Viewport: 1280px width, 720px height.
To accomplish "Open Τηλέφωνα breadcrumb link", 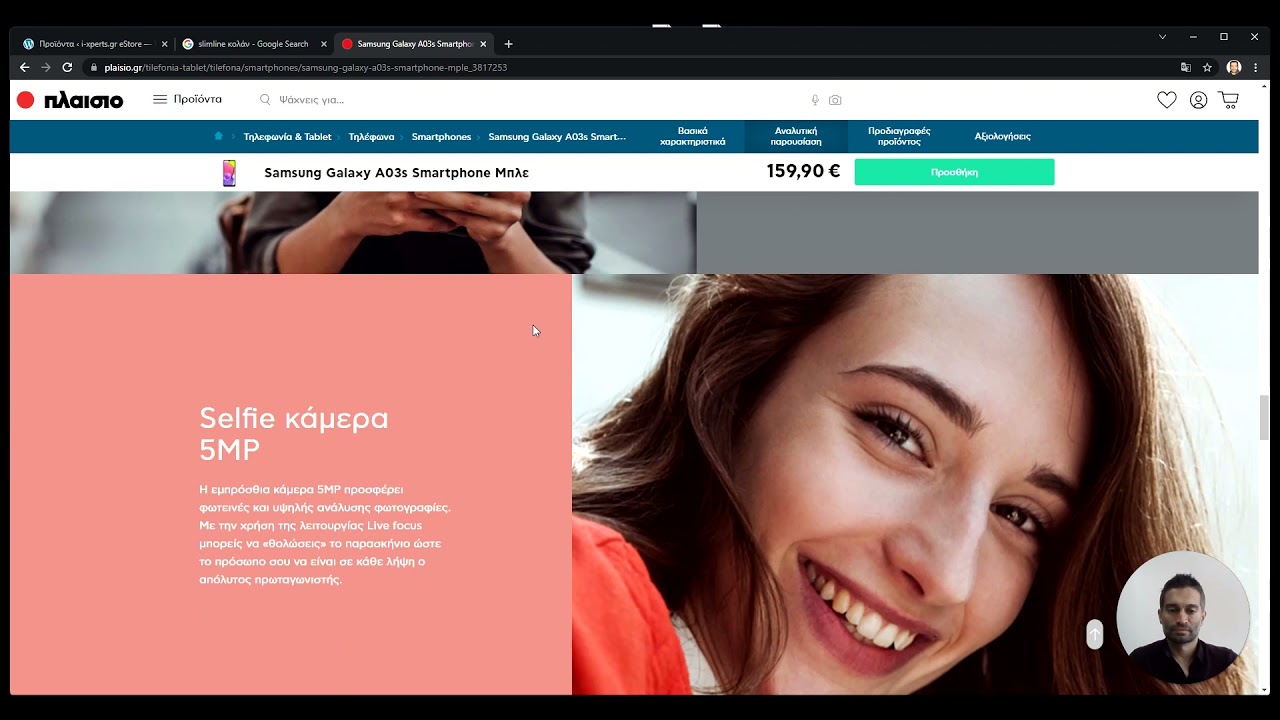I will coord(371,137).
